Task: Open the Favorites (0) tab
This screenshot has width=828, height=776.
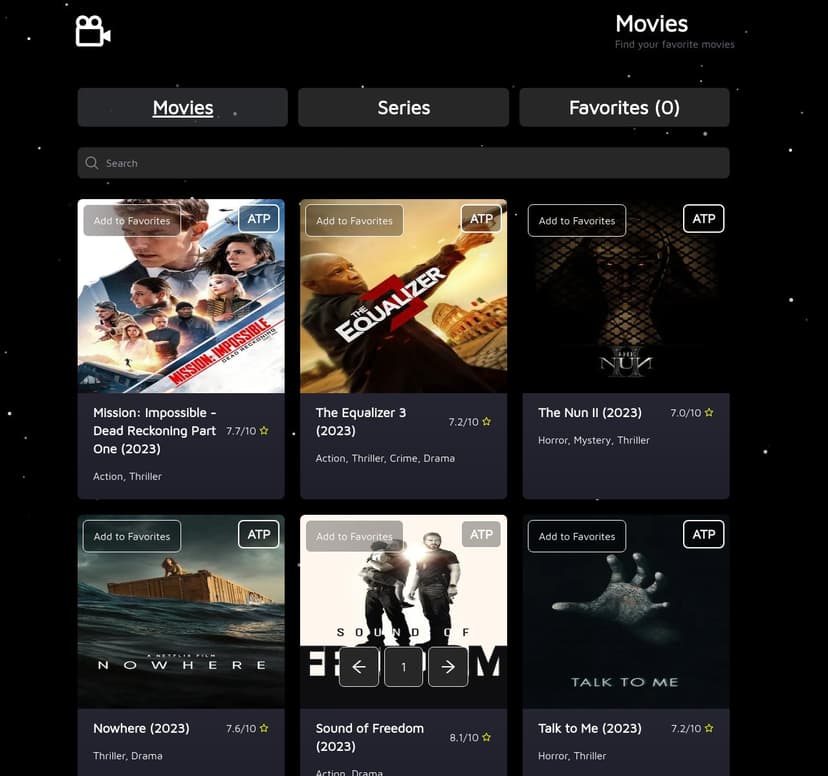Action: 624,107
